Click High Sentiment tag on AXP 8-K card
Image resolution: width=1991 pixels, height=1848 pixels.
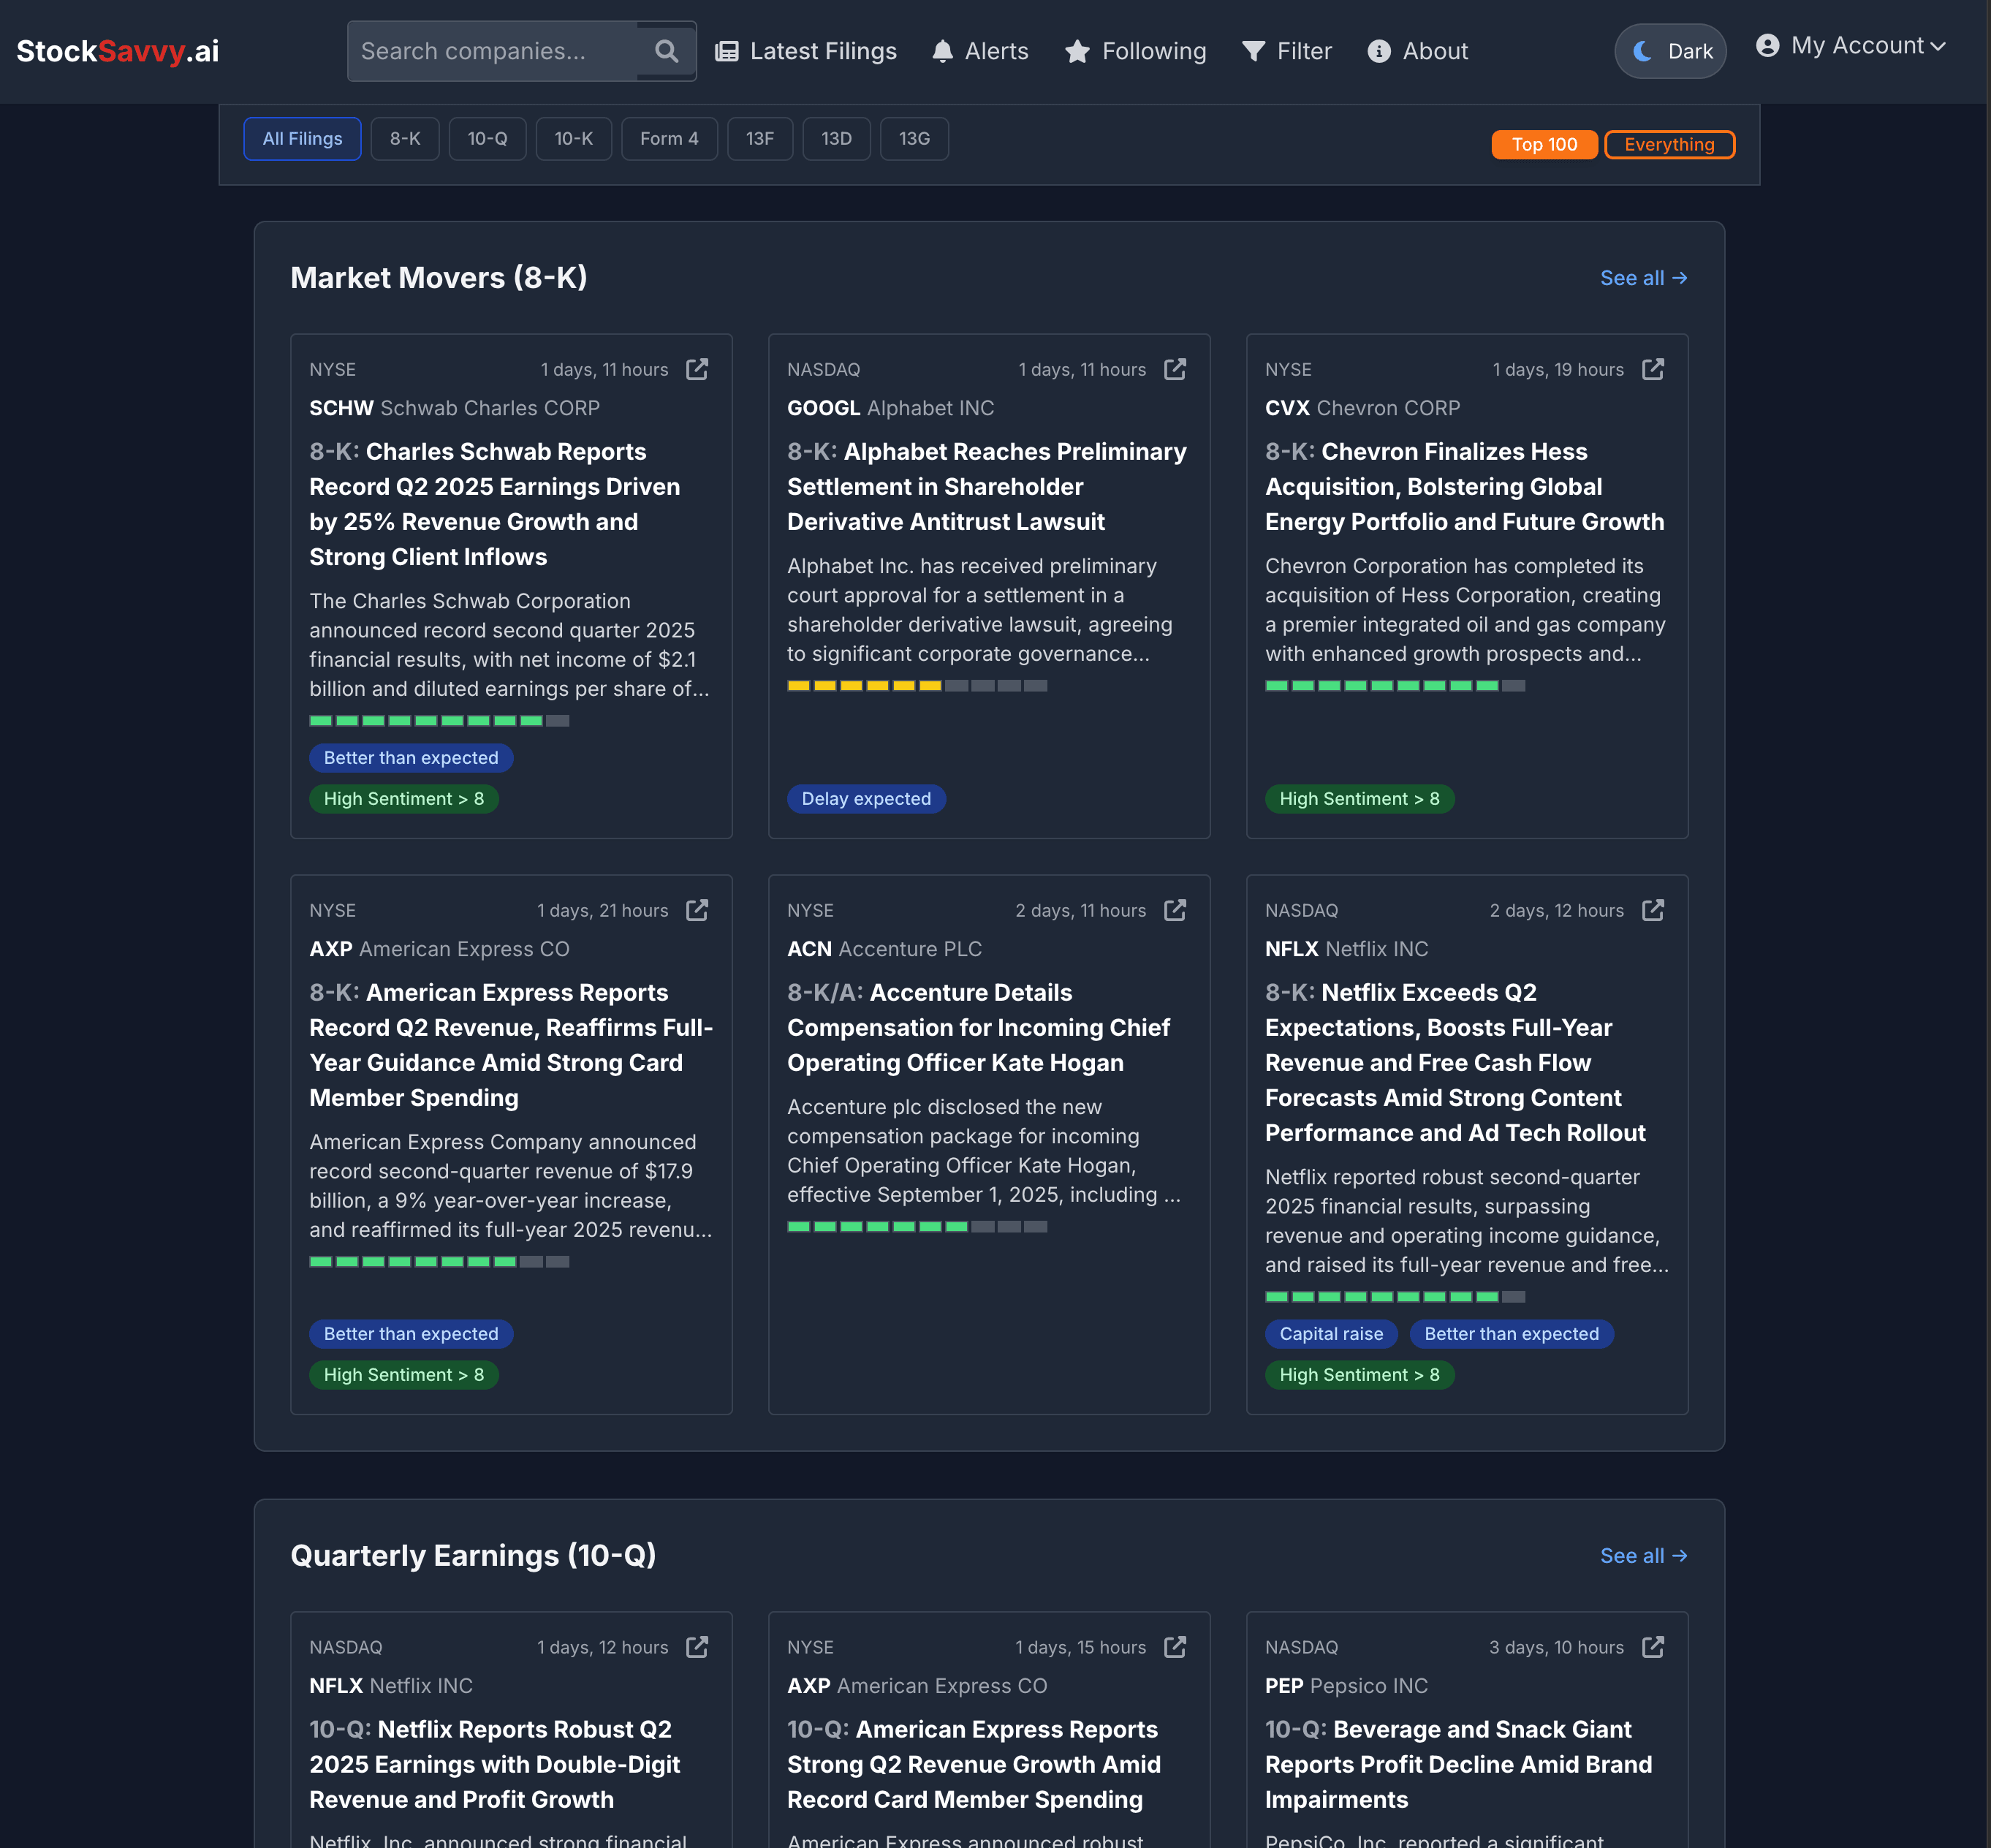pyautogui.click(x=404, y=1375)
